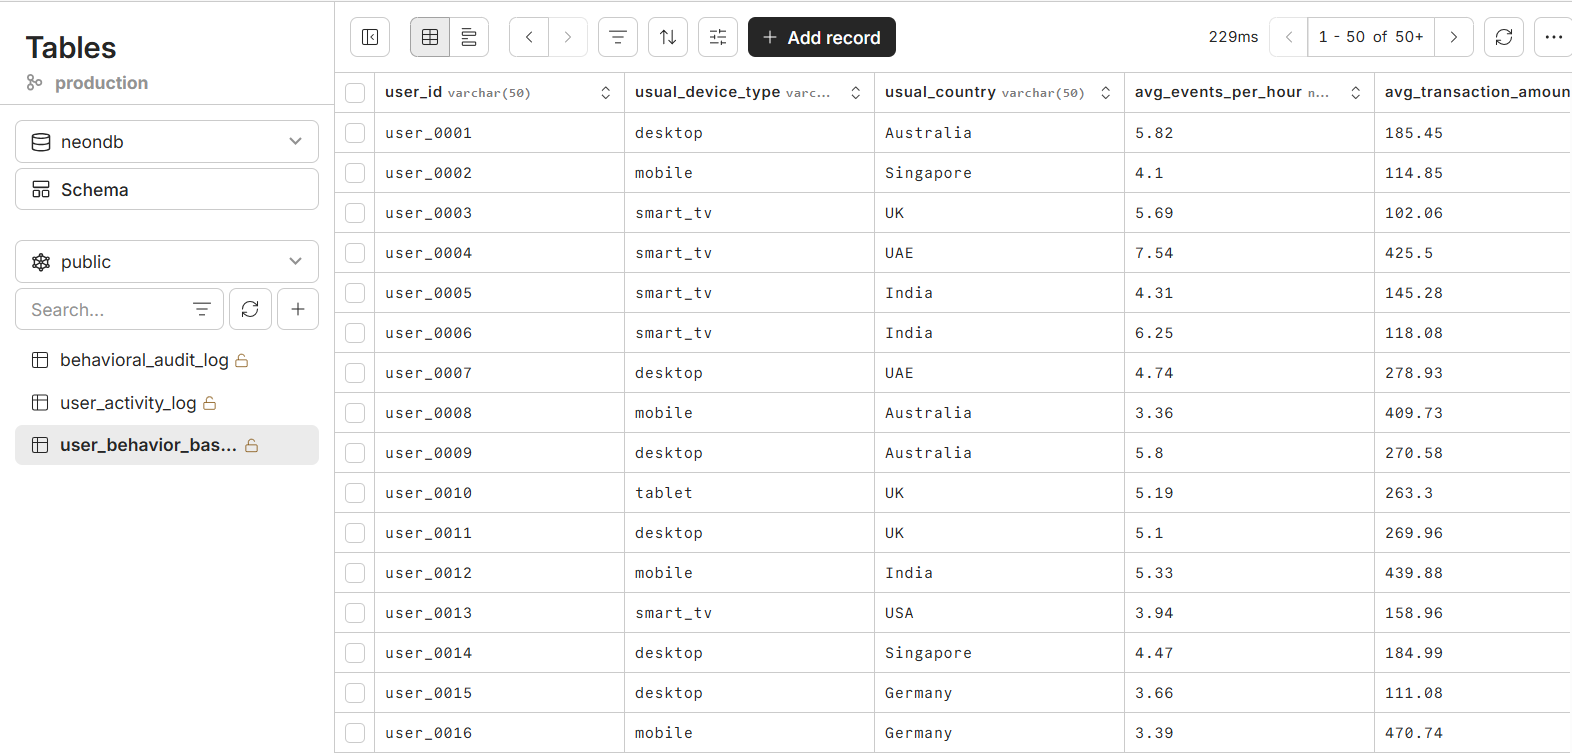Add a new table with plus icon
This screenshot has height=753, width=1572.
298,309
